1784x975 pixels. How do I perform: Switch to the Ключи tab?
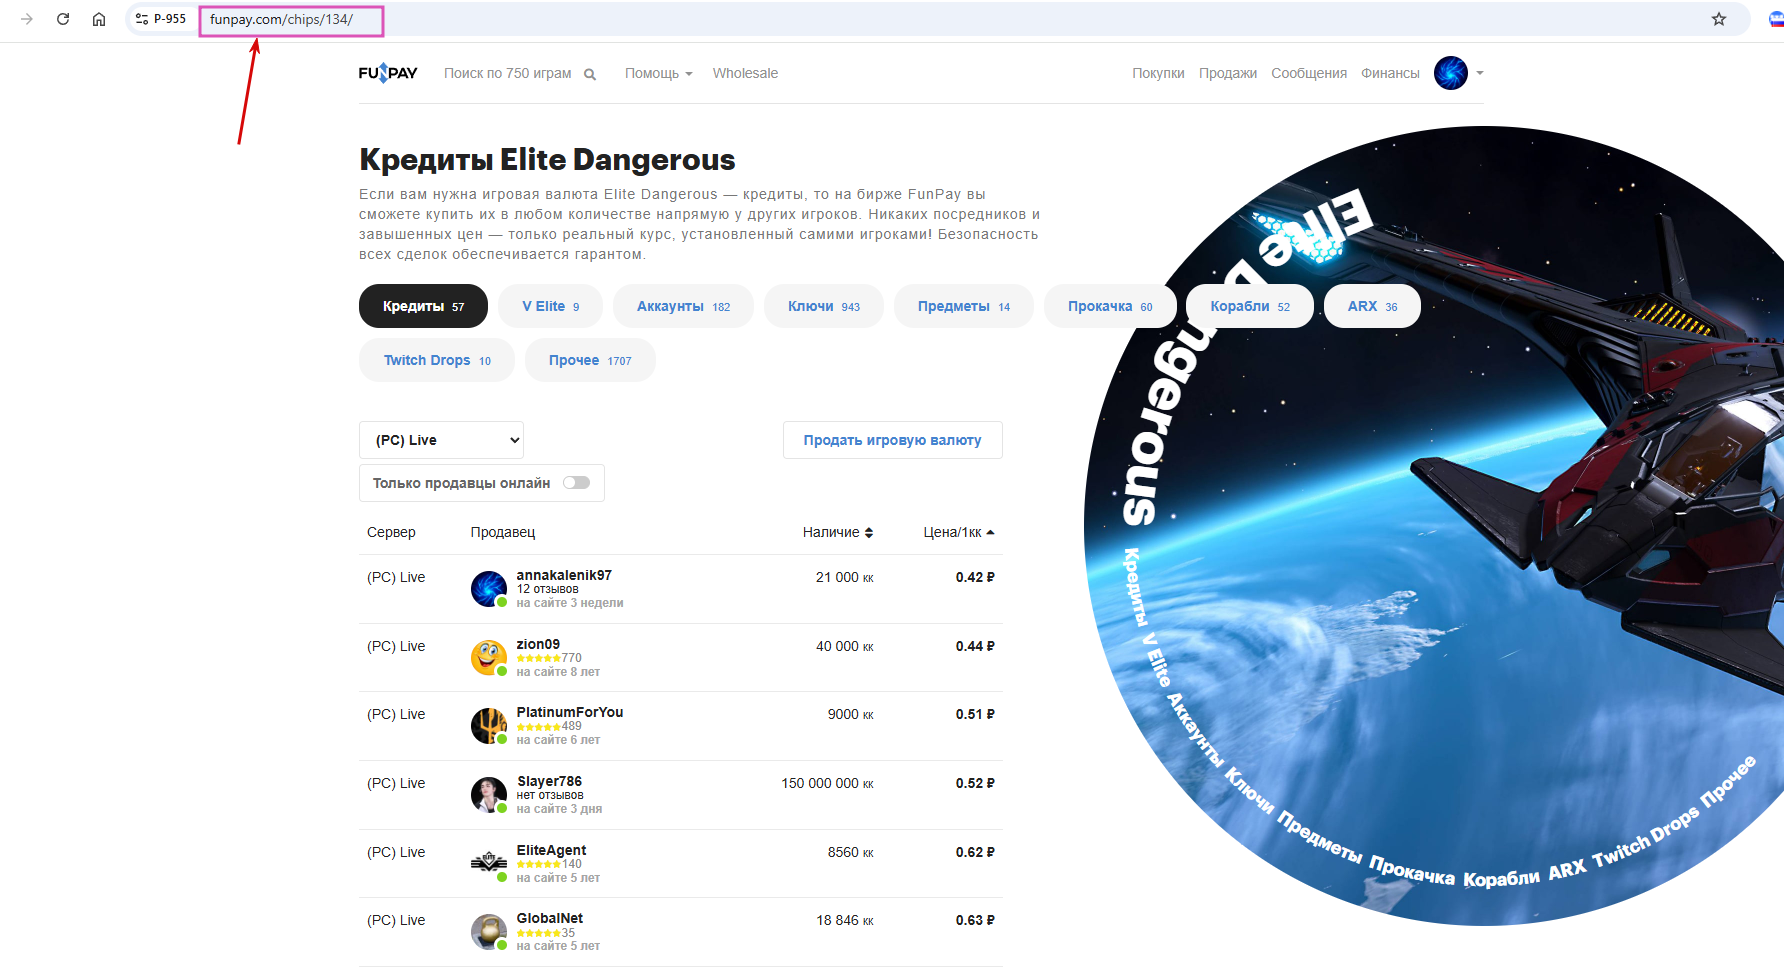(824, 306)
